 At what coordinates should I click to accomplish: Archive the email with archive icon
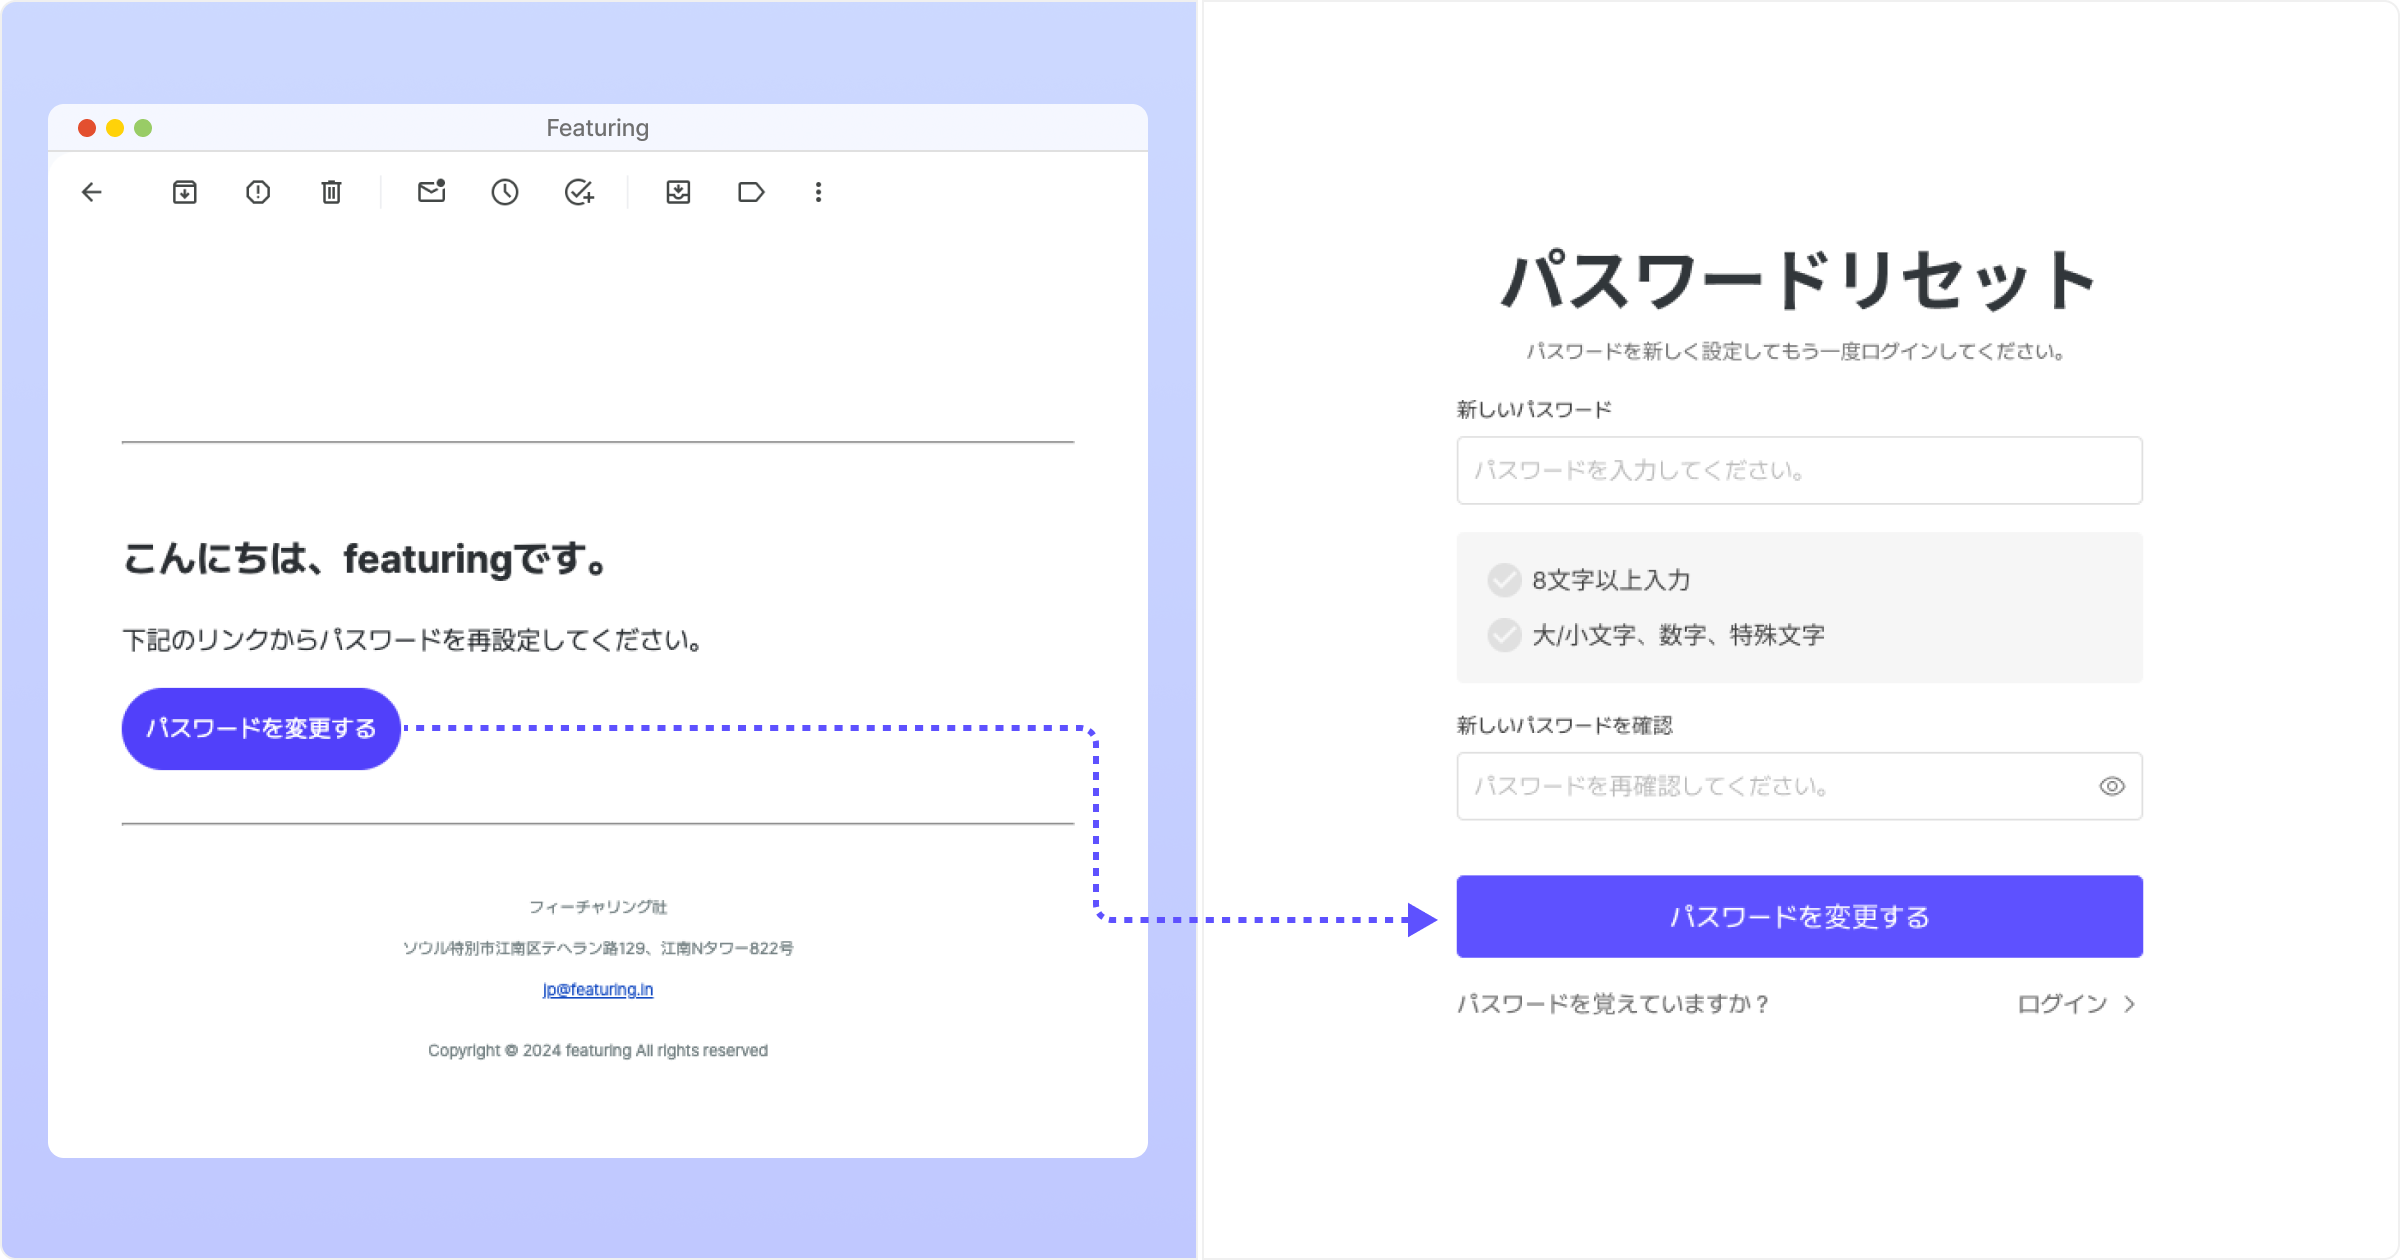tap(185, 192)
